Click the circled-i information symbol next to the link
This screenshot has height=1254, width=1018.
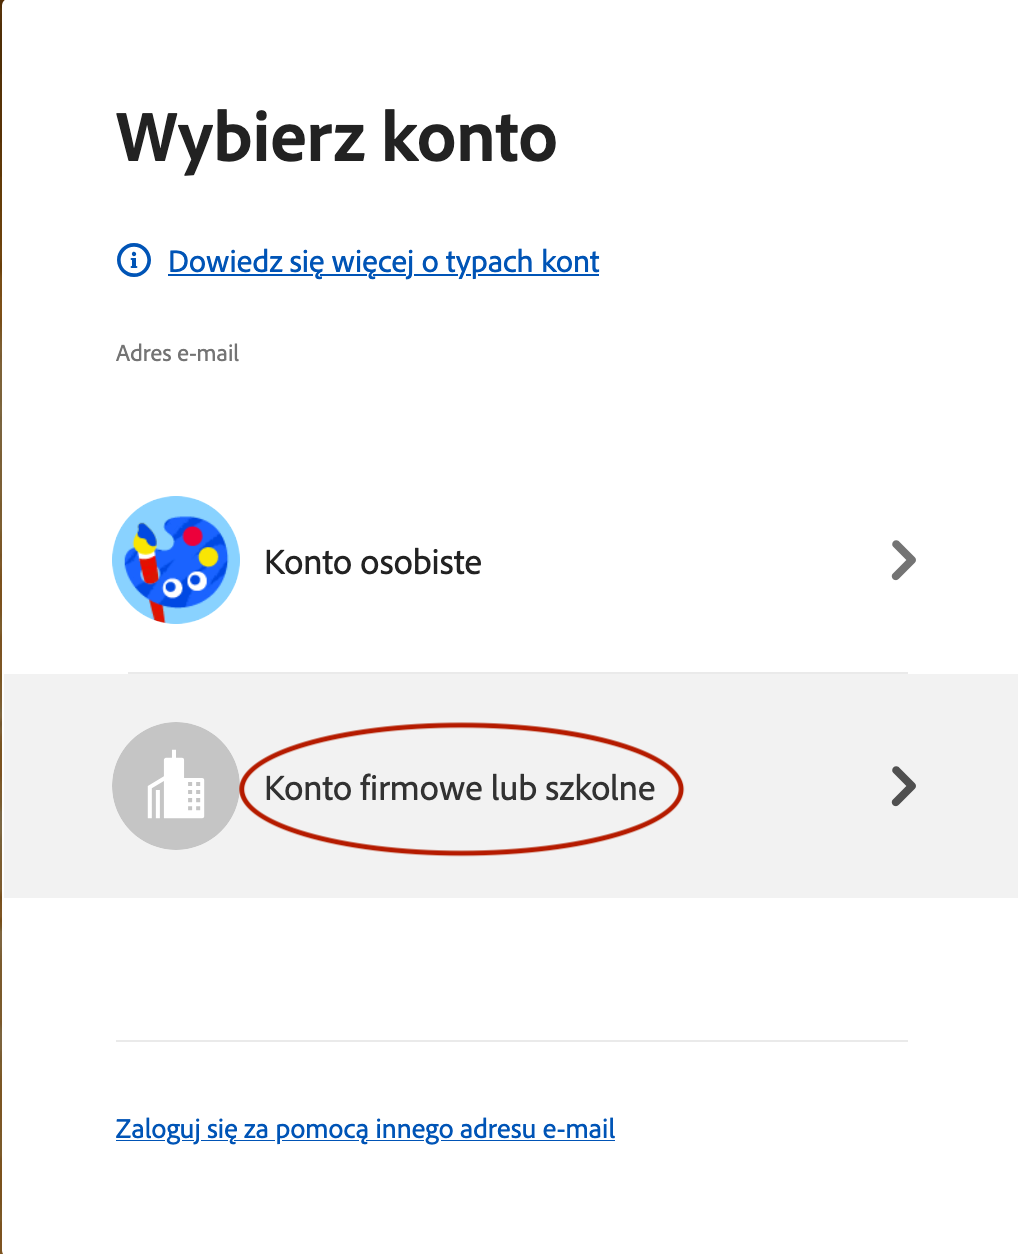click(x=133, y=261)
